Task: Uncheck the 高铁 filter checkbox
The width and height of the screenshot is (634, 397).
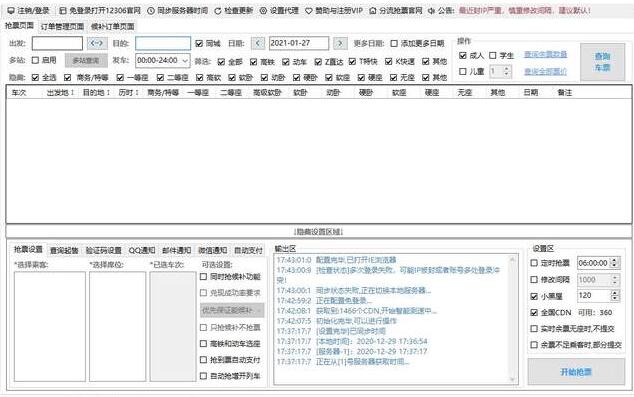Action: (x=254, y=61)
